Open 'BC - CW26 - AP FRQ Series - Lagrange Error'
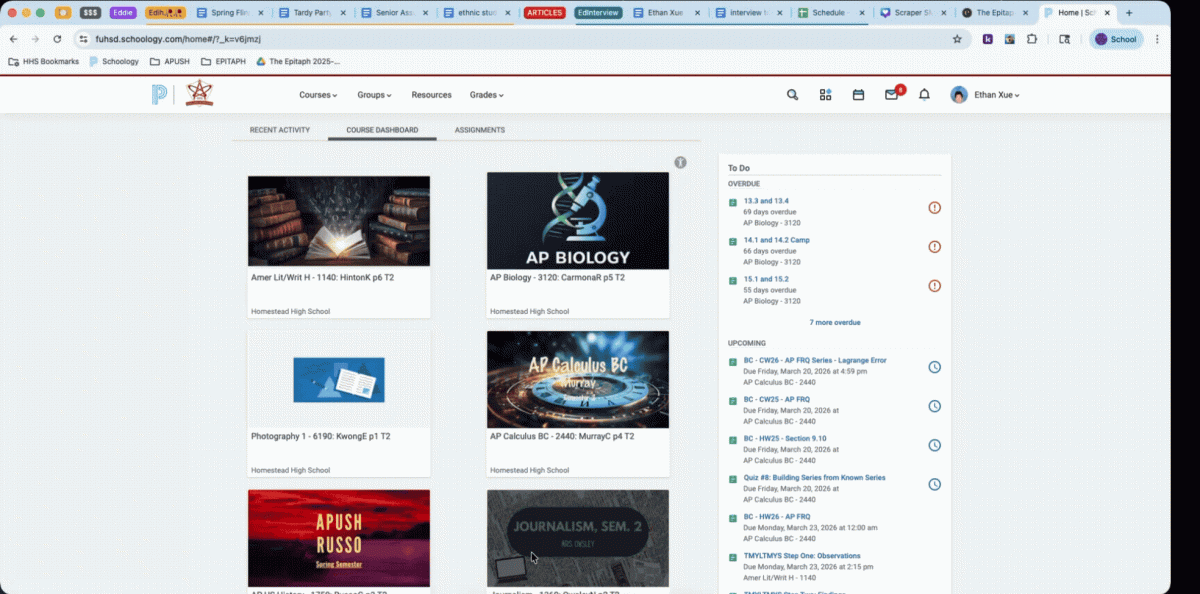The width and height of the screenshot is (1200, 594). [x=815, y=360]
